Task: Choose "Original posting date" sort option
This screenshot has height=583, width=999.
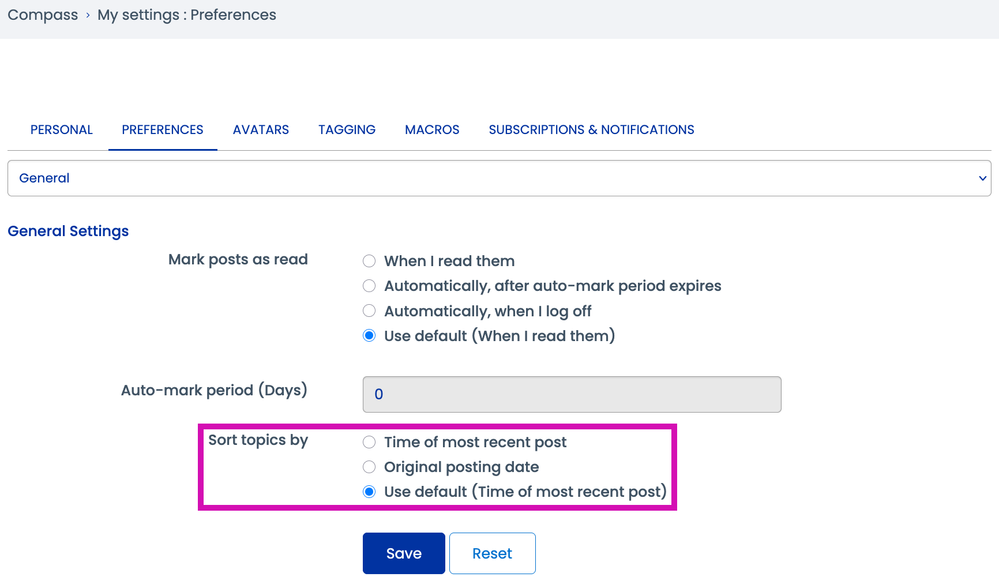Action: [369, 467]
